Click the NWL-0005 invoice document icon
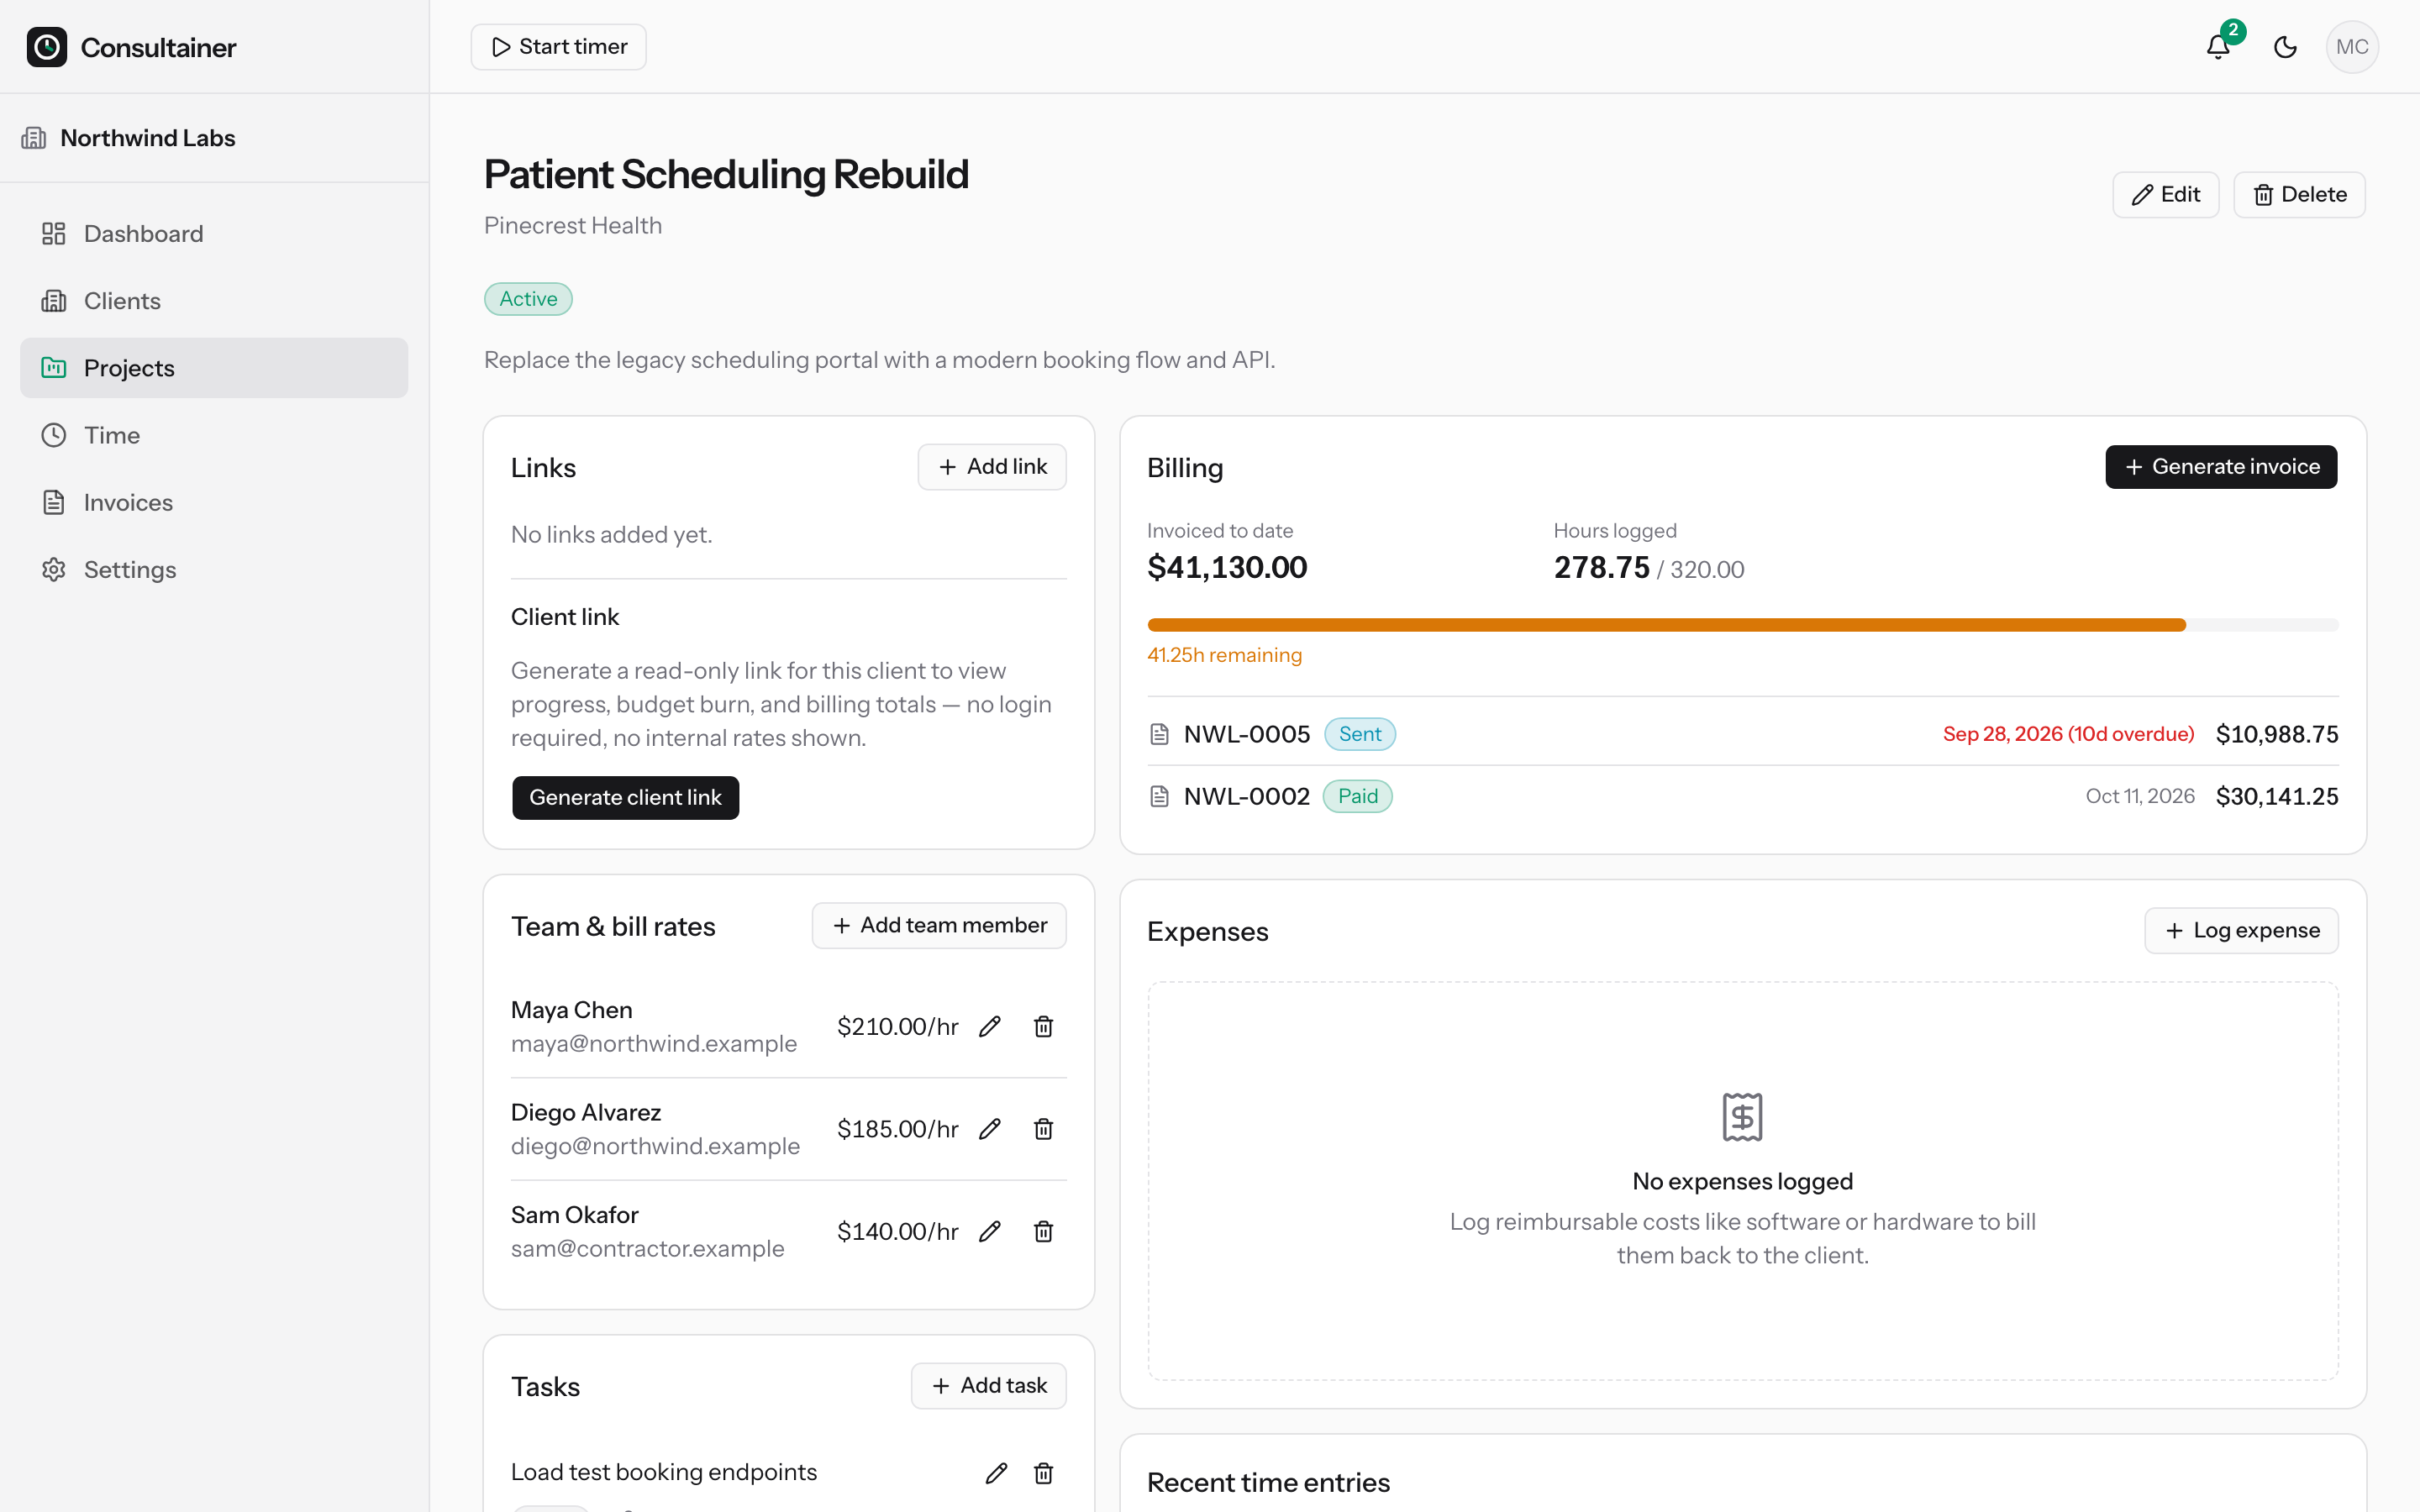 click(x=1159, y=734)
